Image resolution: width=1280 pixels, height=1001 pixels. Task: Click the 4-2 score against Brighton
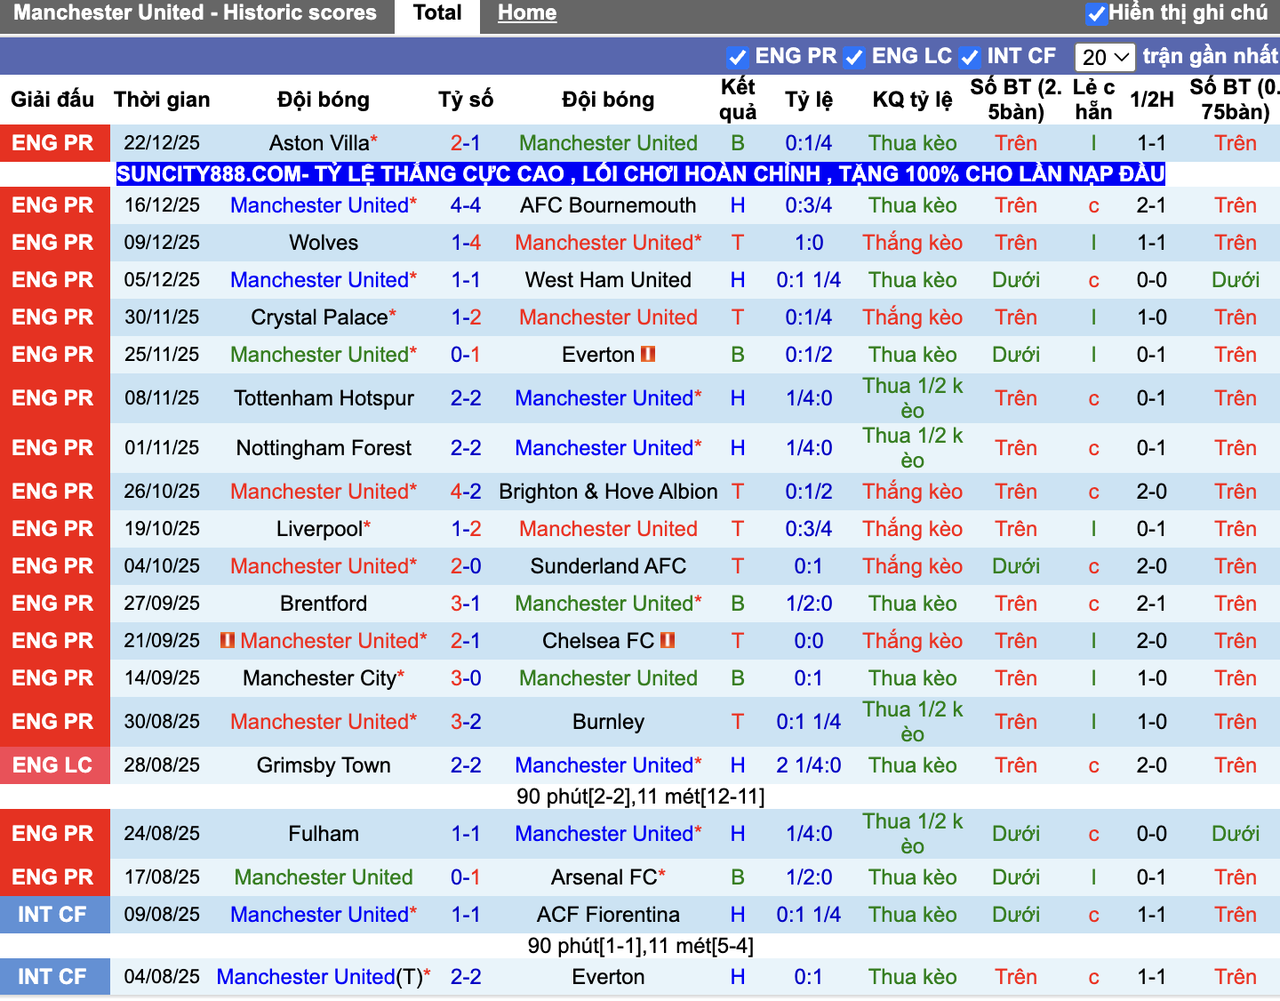coord(465,491)
